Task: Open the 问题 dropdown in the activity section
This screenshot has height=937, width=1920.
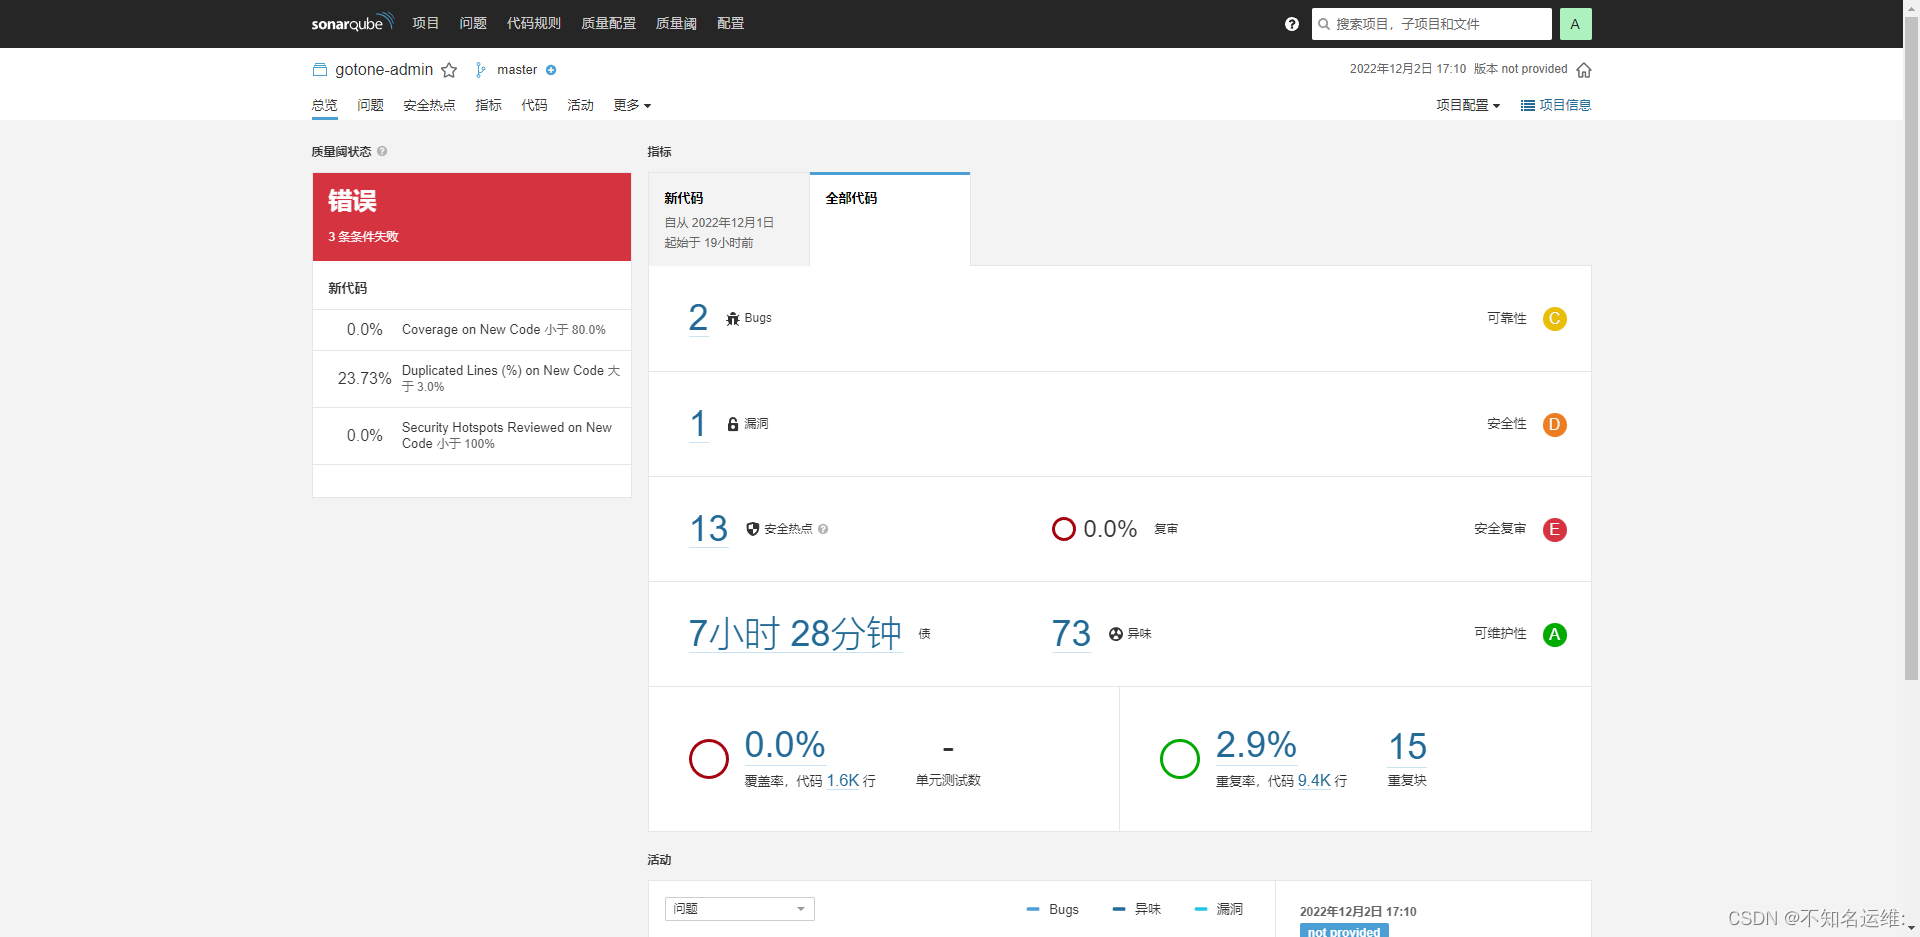Action: point(739,908)
